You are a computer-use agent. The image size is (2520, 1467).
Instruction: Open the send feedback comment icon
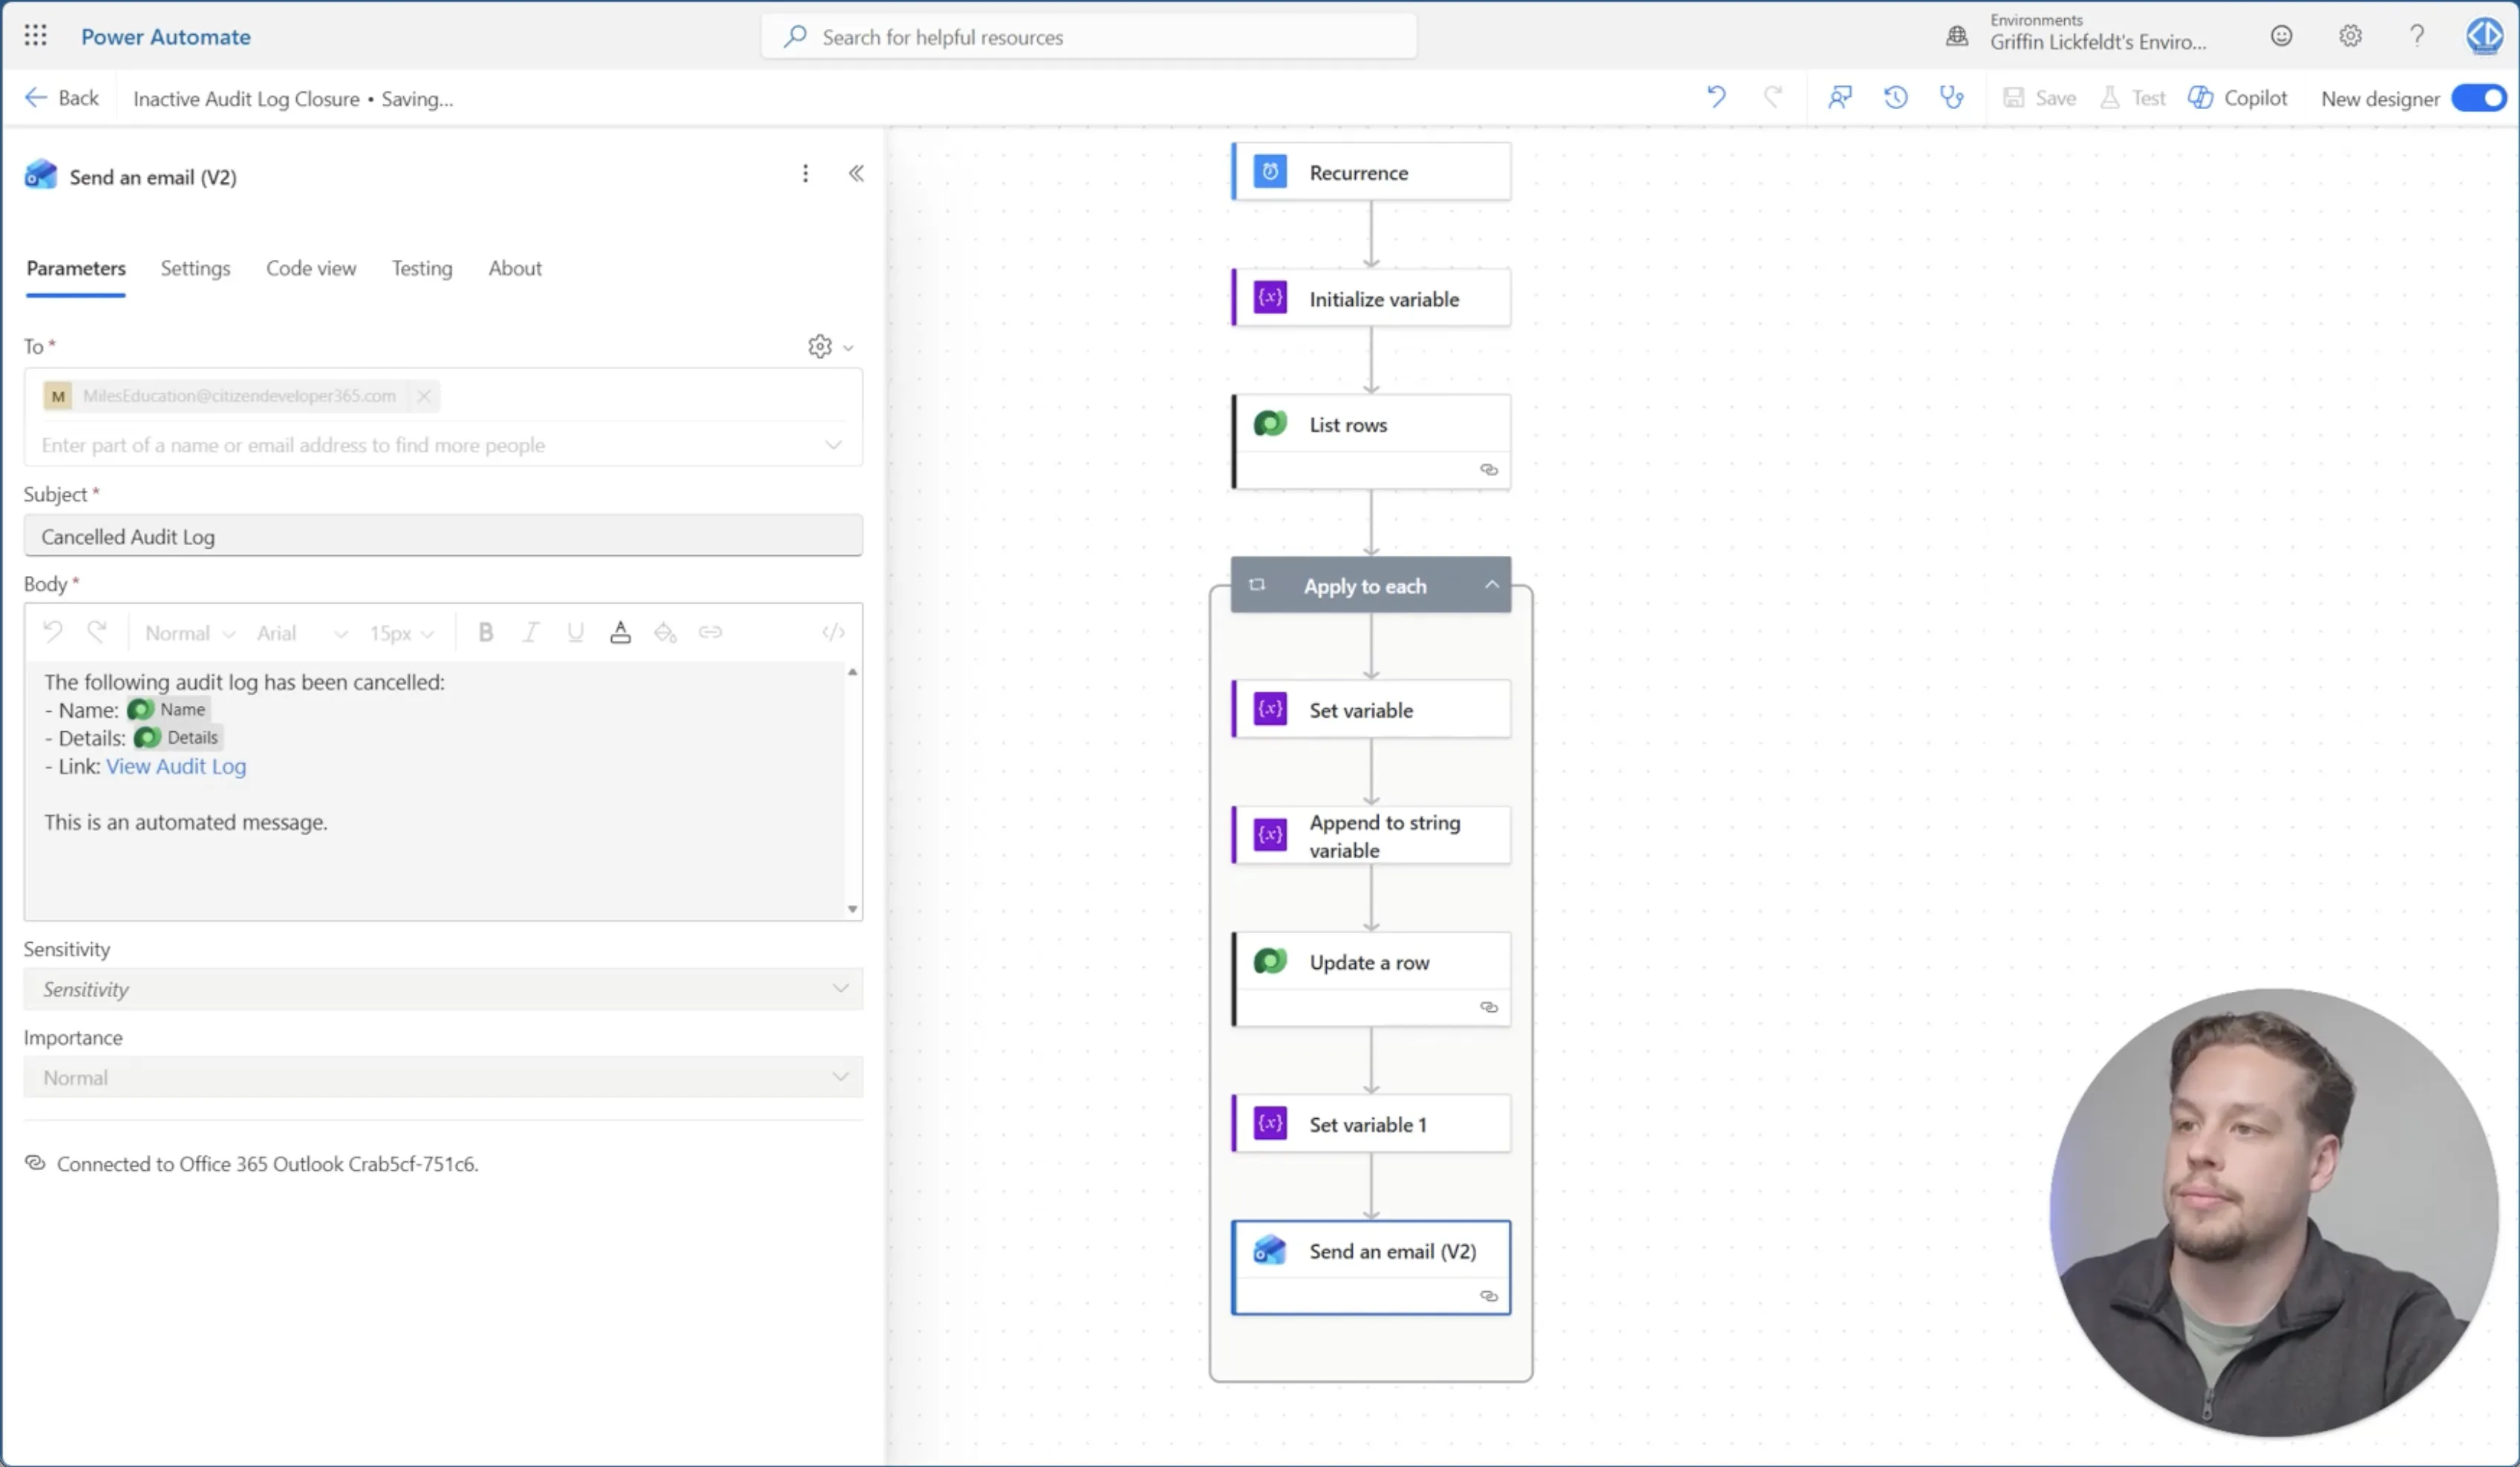point(1840,97)
